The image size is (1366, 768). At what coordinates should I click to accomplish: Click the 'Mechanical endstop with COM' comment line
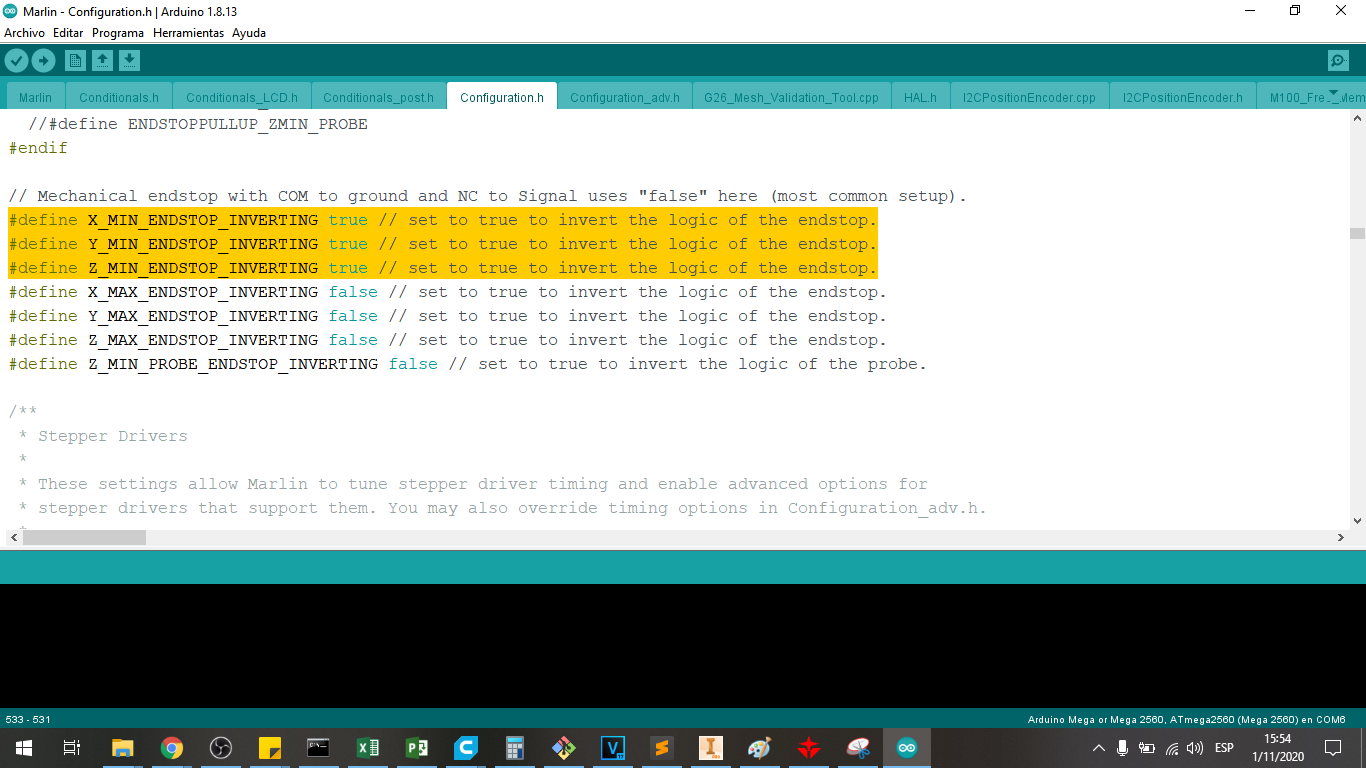coord(488,196)
